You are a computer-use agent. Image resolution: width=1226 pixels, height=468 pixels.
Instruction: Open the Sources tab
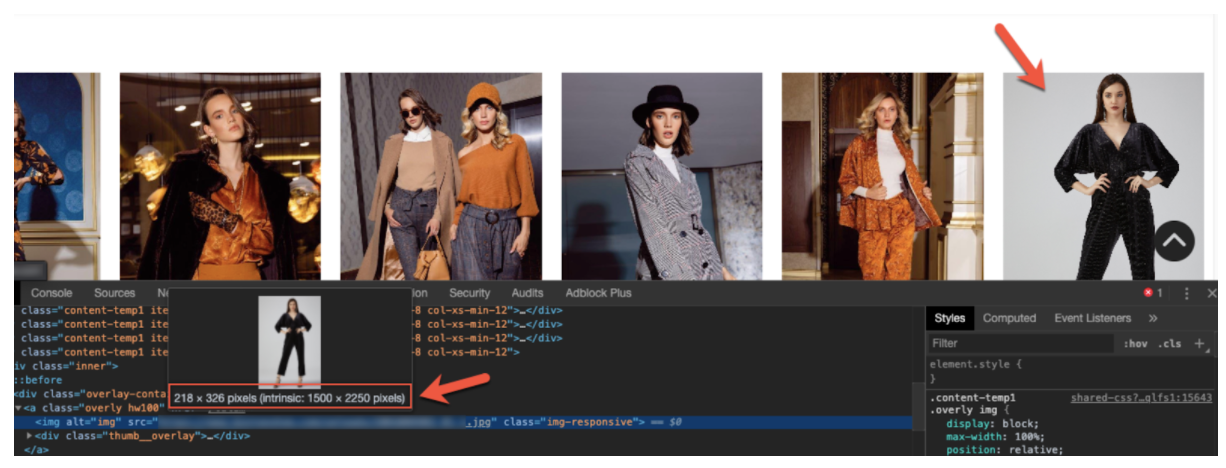115,293
